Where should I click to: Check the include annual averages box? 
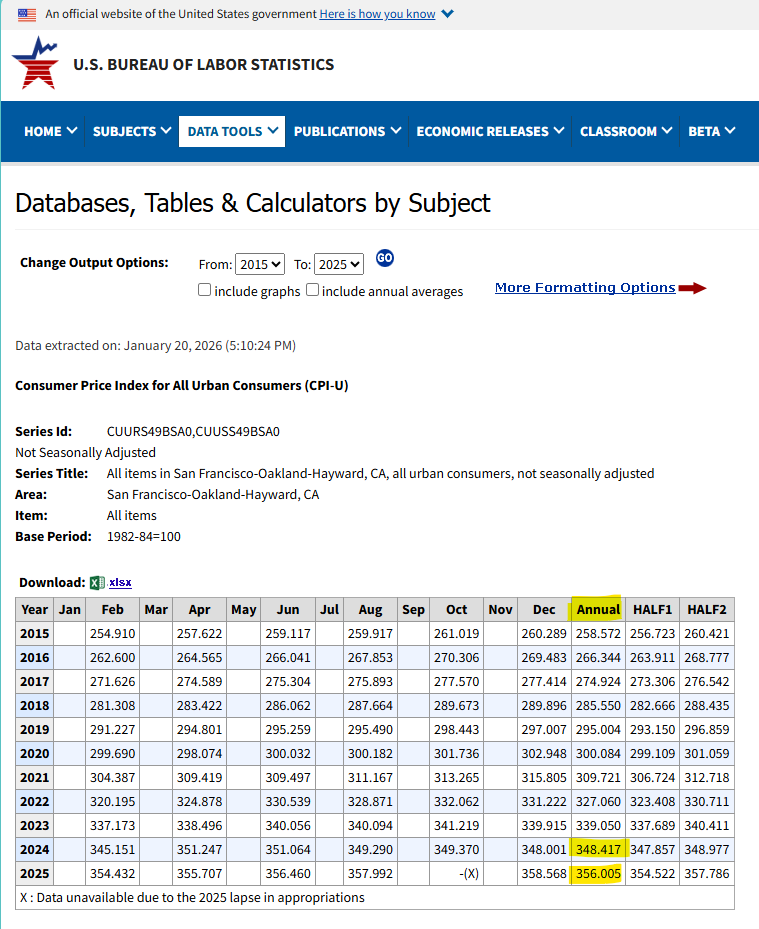pyautogui.click(x=313, y=290)
